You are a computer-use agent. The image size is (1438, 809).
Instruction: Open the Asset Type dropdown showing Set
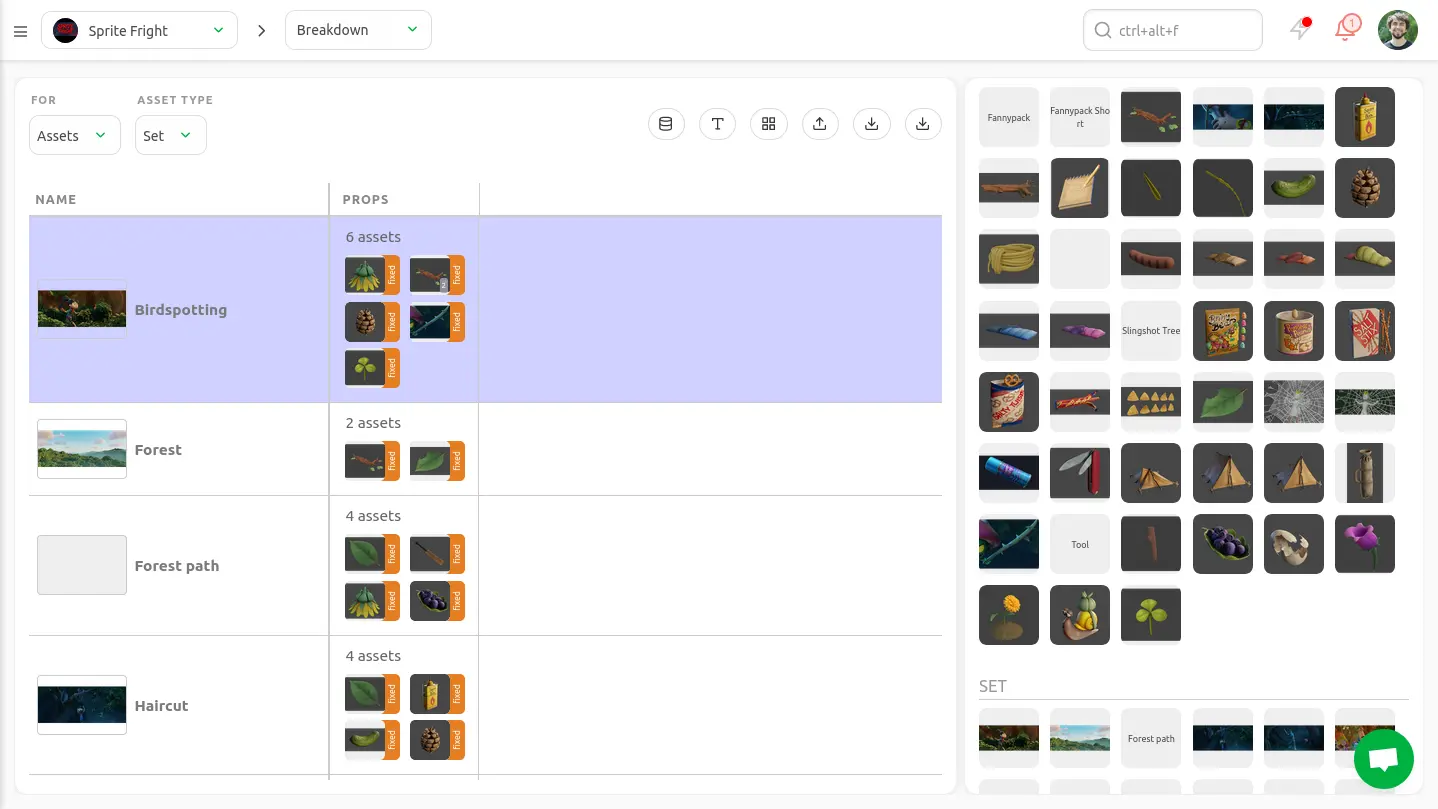point(170,136)
